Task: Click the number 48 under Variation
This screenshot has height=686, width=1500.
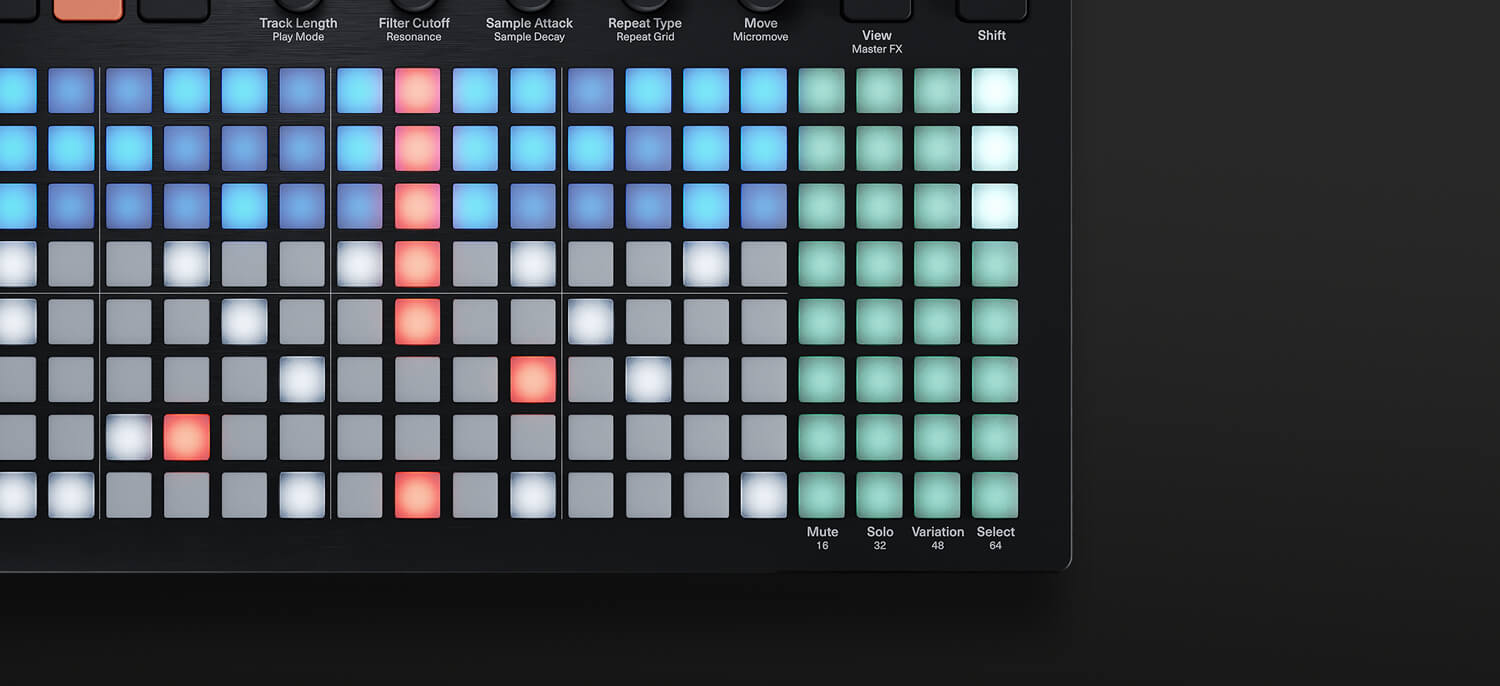Action: pos(937,546)
